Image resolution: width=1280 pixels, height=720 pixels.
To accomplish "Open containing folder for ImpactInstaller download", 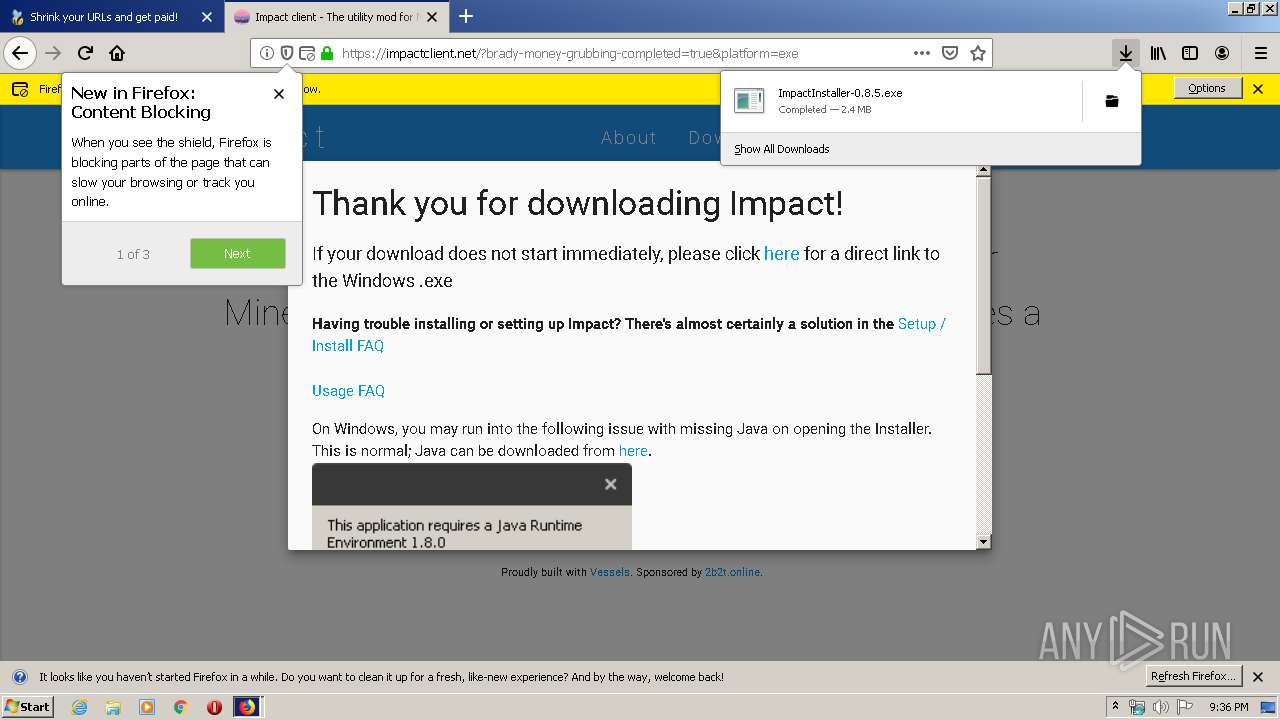I will 1112,101.
